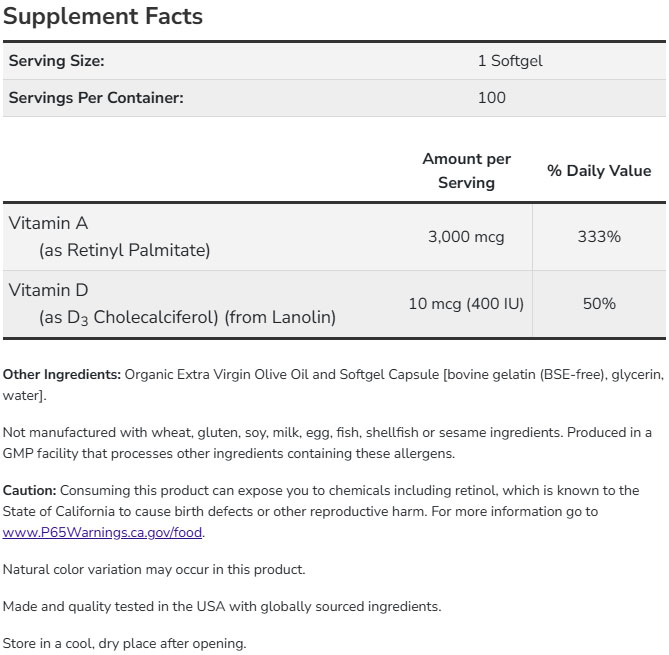This screenshot has width=669, height=655.
Task: Click the Vitamin D row label
Action: coord(49,291)
